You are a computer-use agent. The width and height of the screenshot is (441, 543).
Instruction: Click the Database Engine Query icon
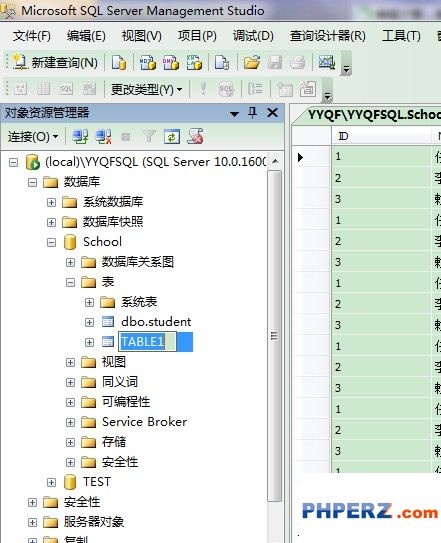119,63
